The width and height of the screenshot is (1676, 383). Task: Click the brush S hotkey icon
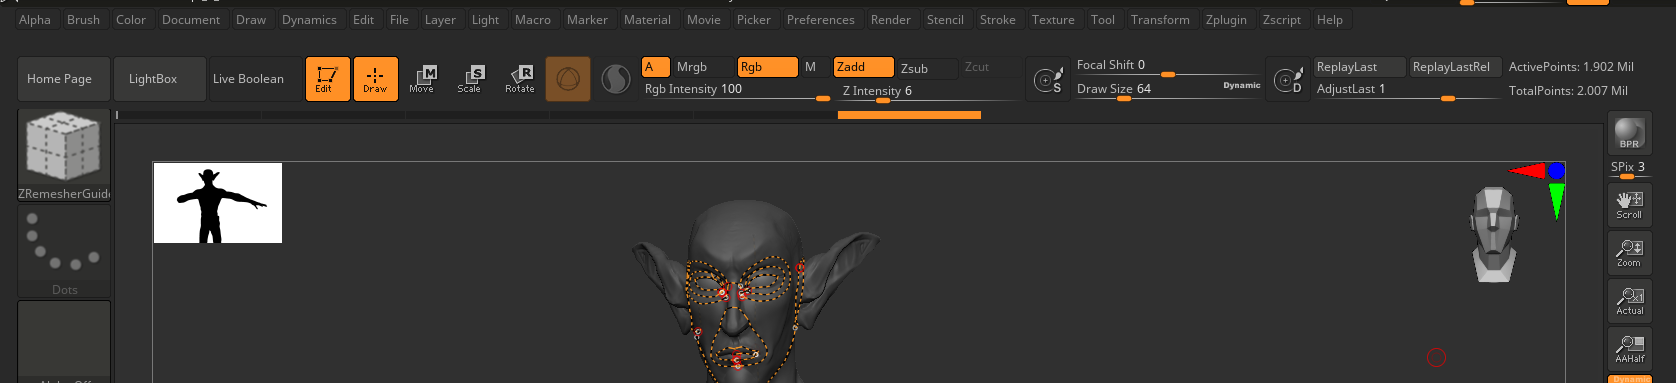[x=1048, y=79]
